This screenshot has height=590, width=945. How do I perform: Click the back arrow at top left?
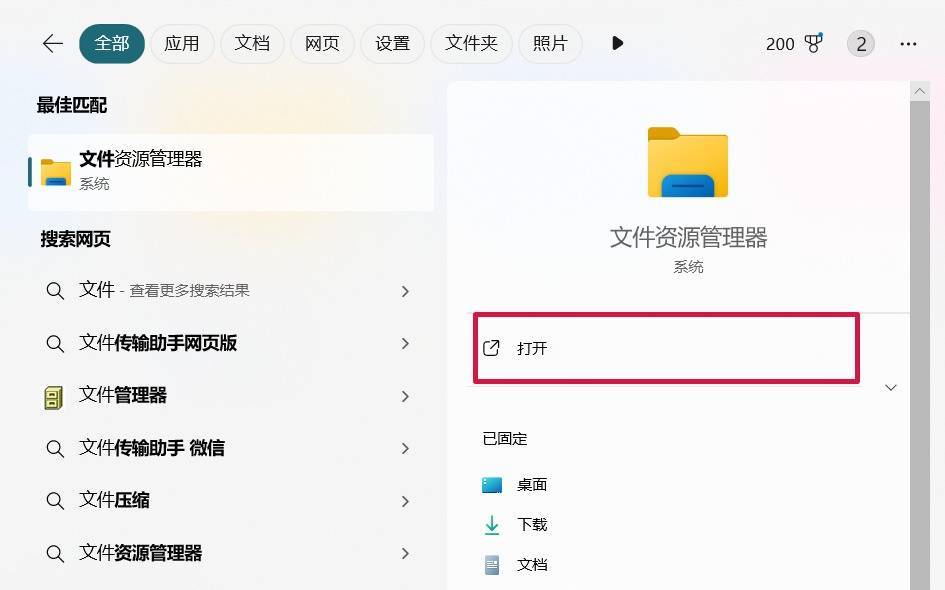click(x=52, y=43)
